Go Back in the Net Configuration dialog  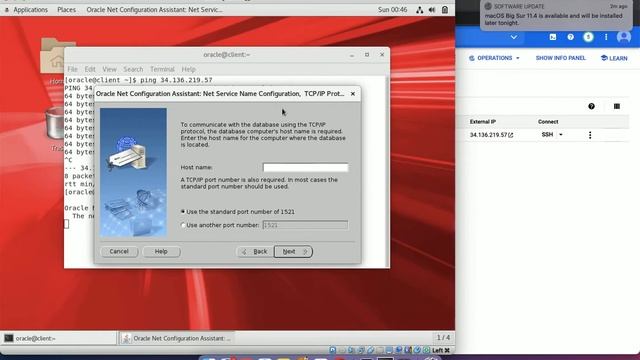tap(255, 251)
